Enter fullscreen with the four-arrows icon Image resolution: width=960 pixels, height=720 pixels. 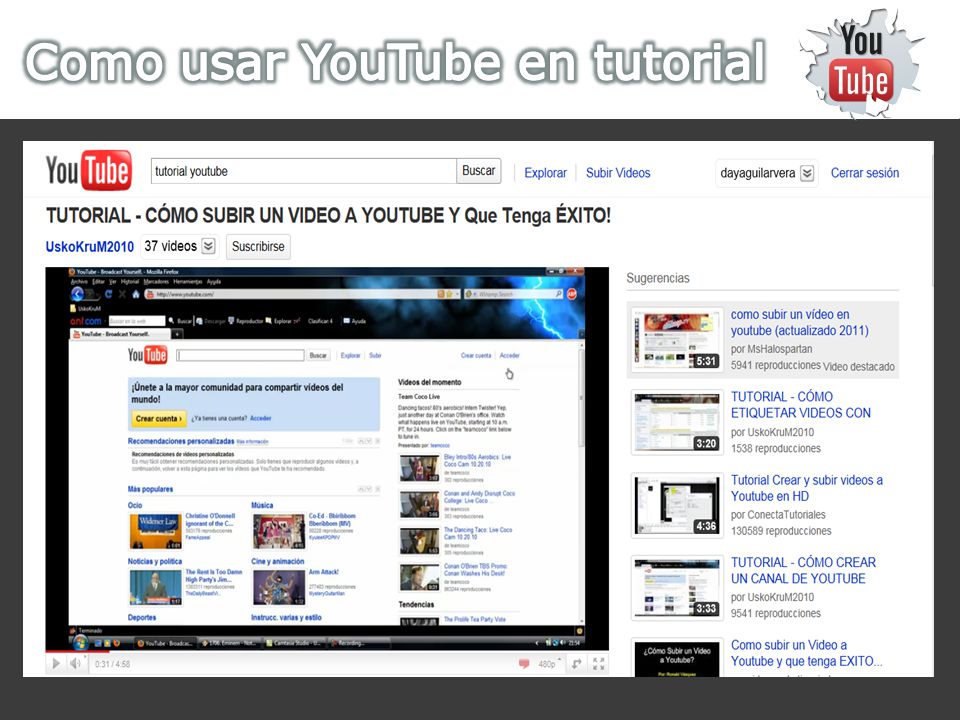tap(599, 664)
